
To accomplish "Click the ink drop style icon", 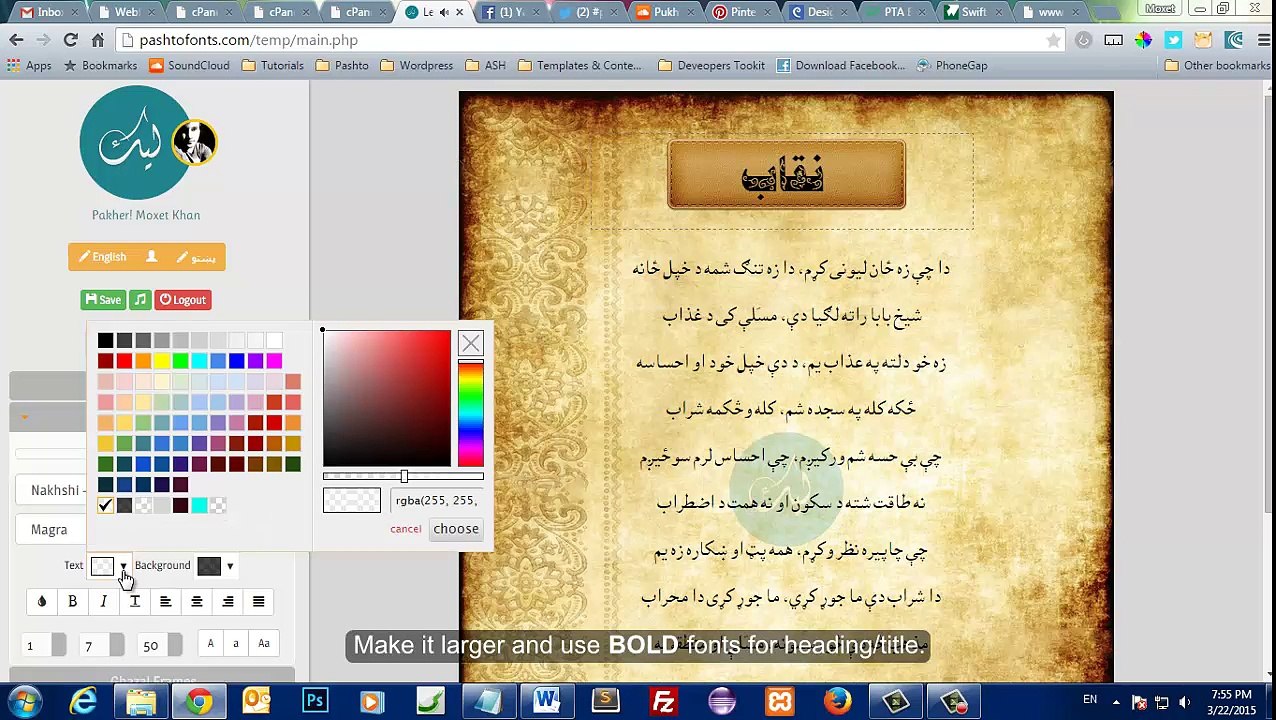I will (41, 602).
